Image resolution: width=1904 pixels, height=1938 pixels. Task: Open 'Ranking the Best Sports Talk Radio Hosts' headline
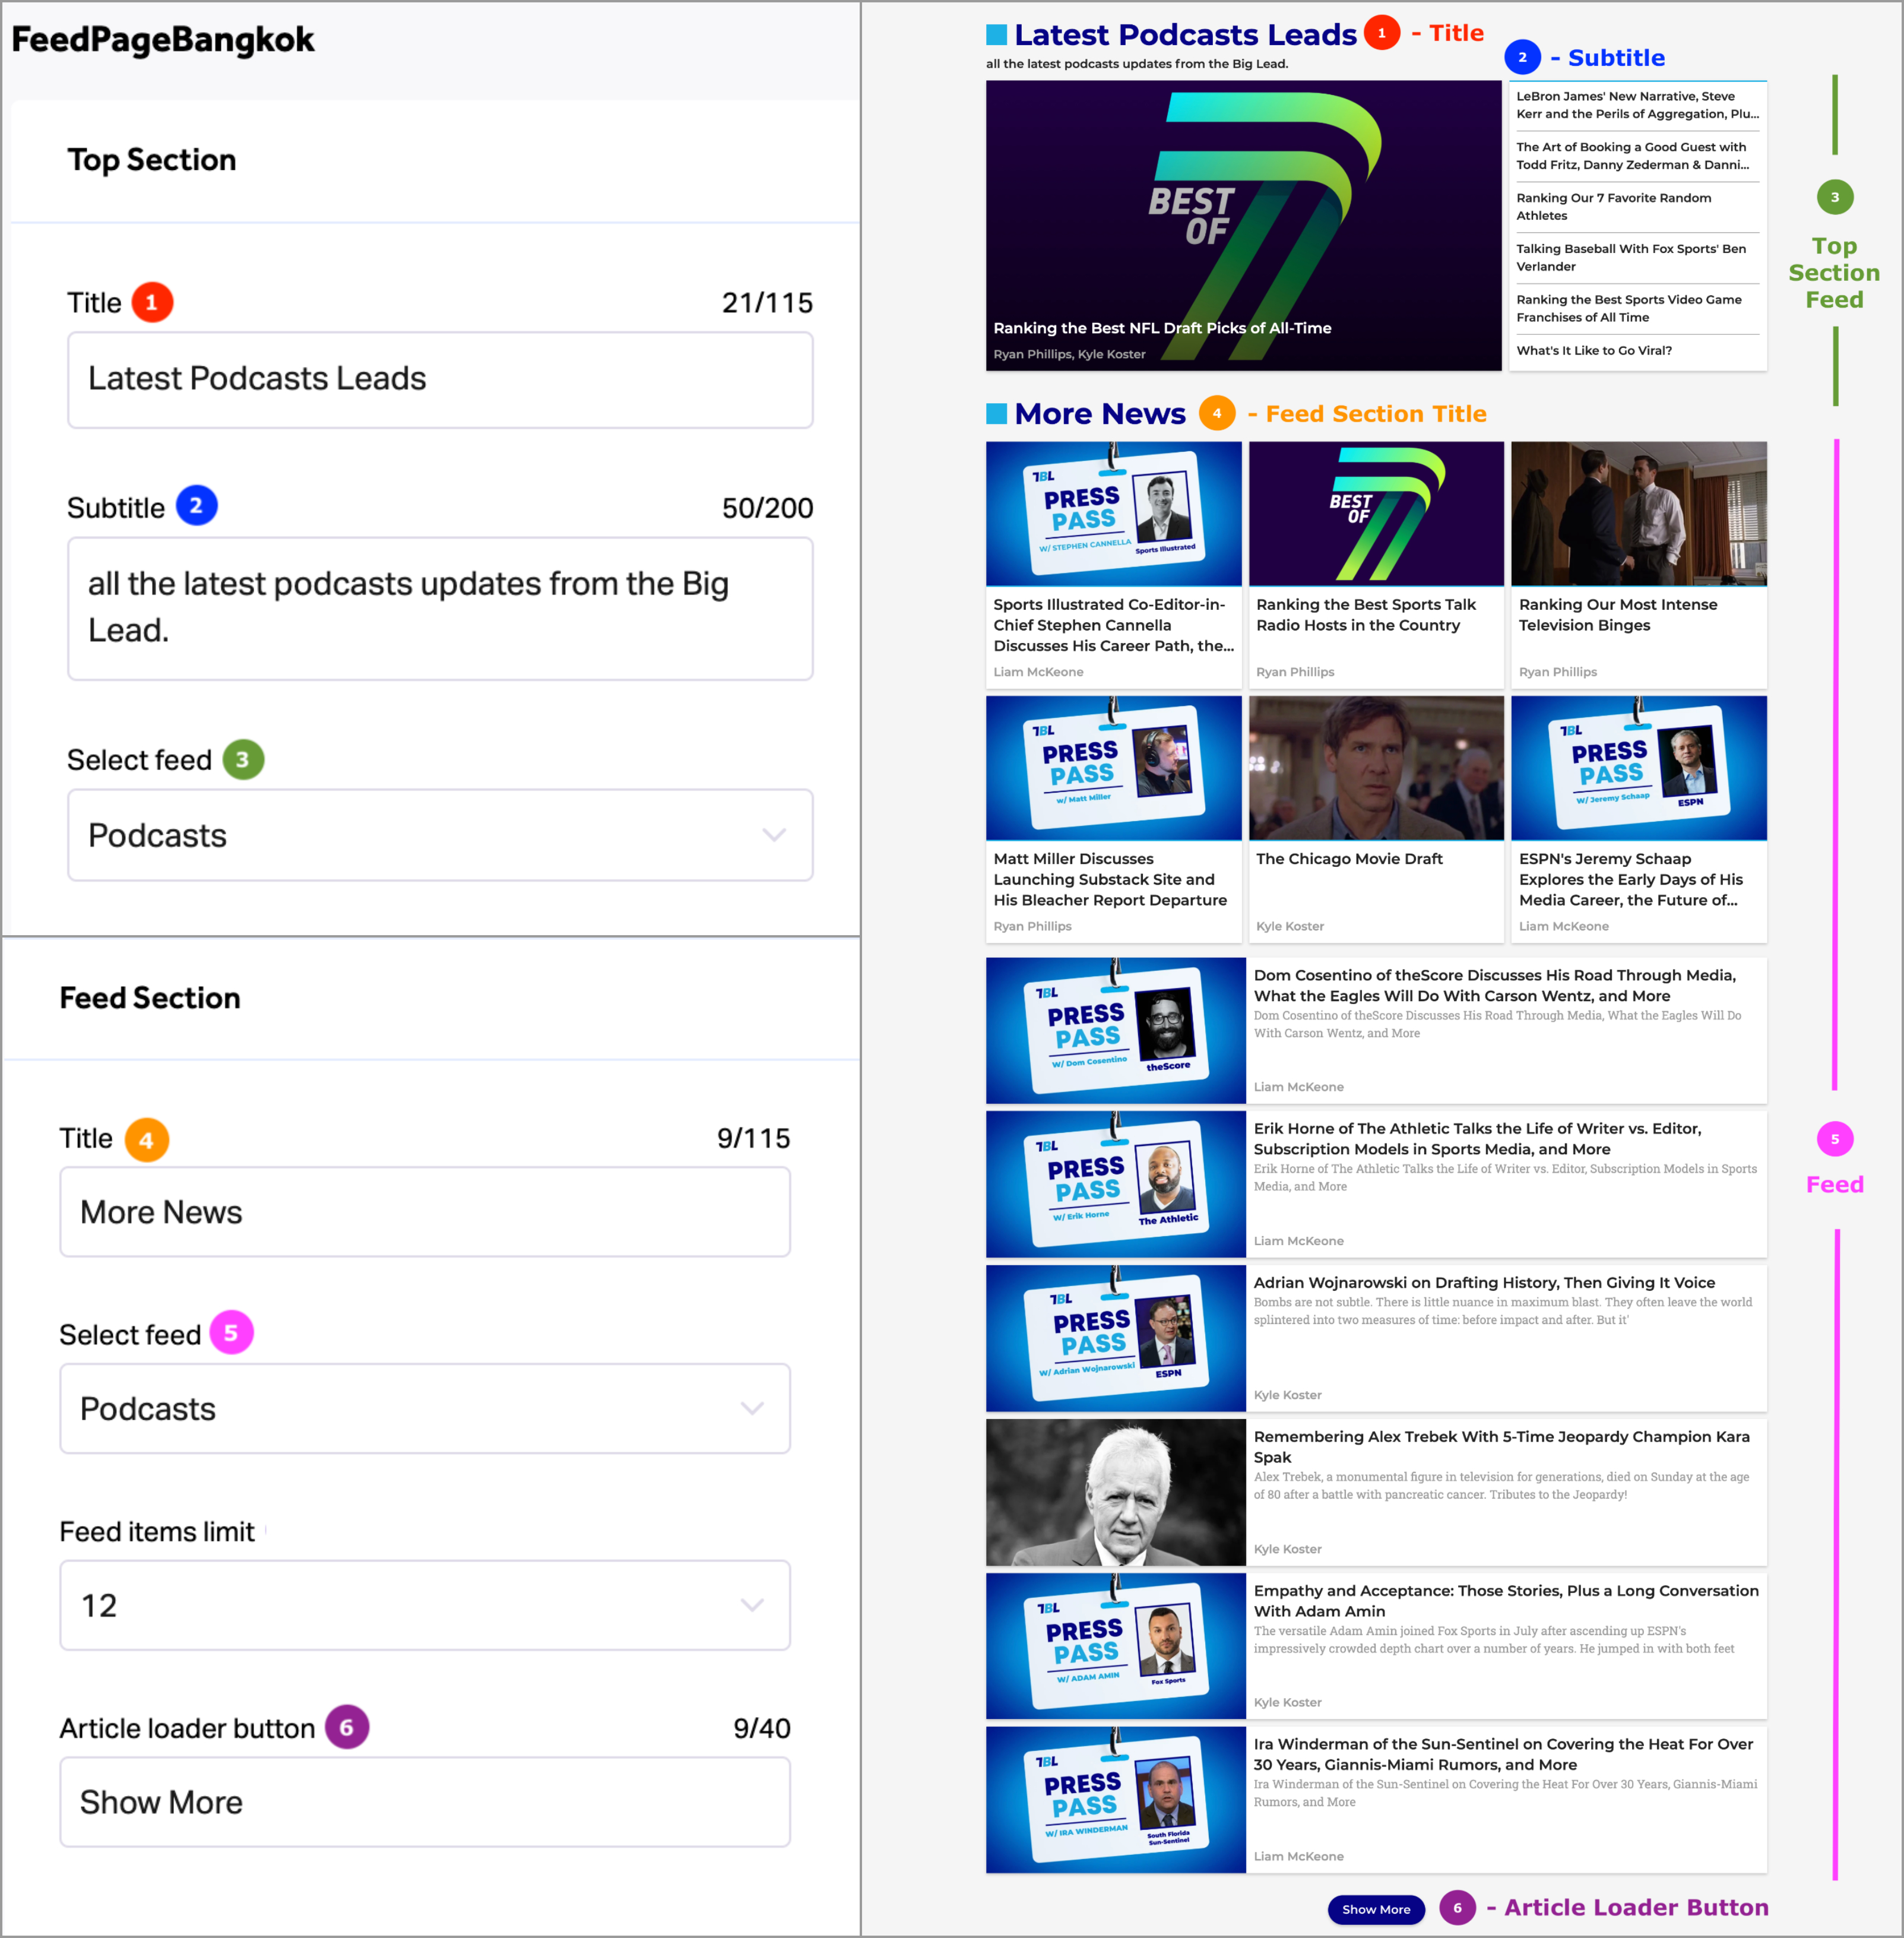(1365, 615)
